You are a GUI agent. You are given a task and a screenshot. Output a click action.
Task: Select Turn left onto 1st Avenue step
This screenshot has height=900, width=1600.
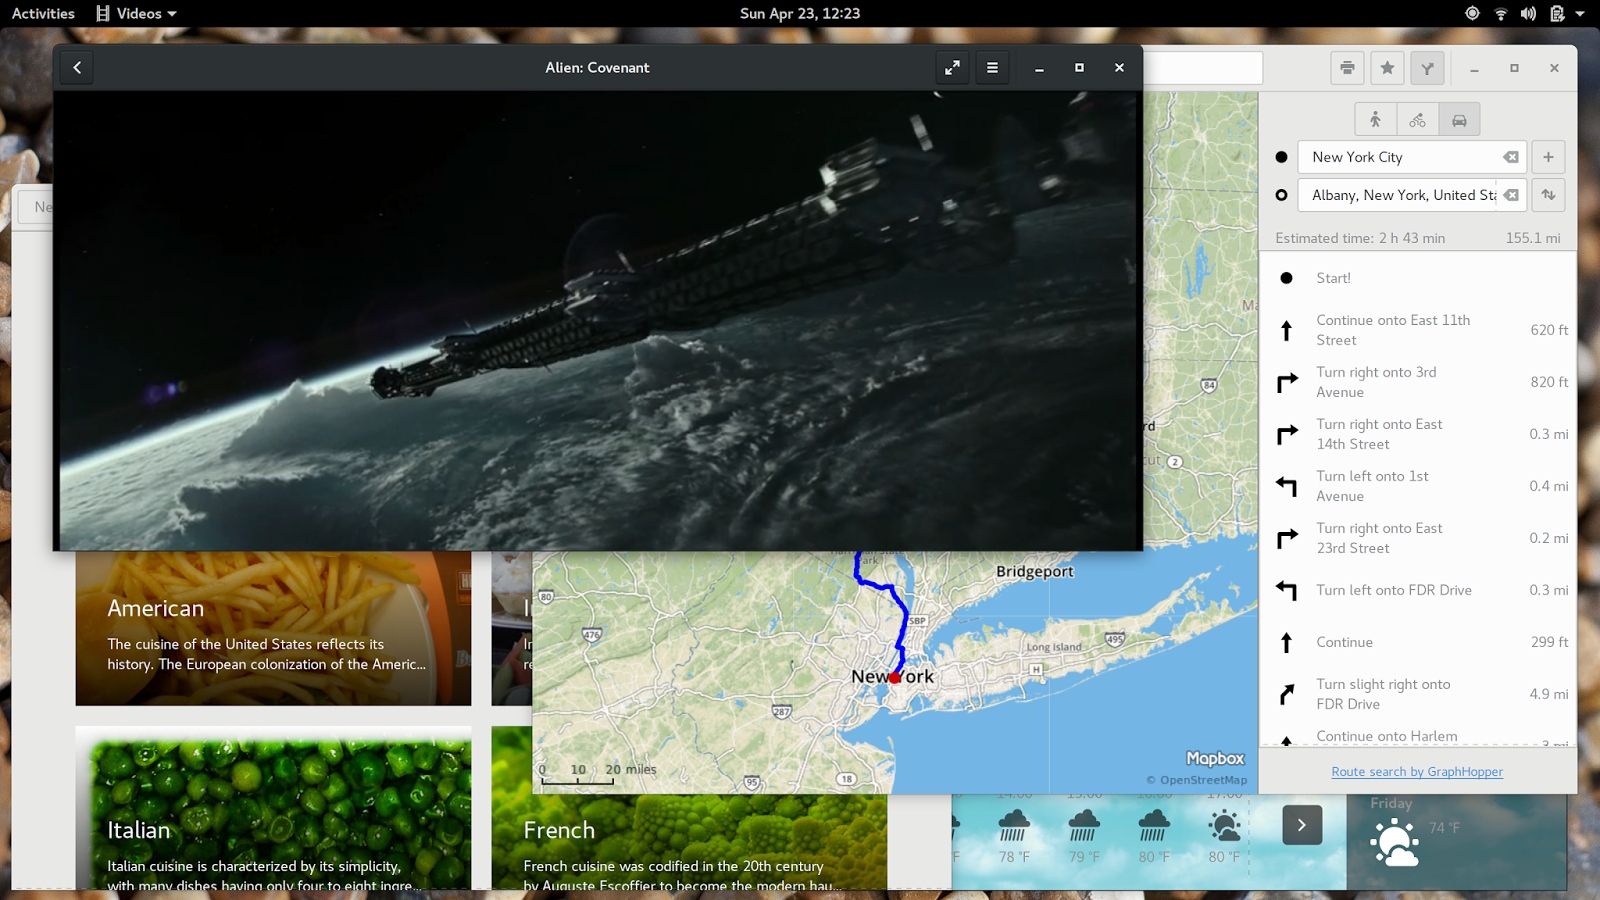1418,486
